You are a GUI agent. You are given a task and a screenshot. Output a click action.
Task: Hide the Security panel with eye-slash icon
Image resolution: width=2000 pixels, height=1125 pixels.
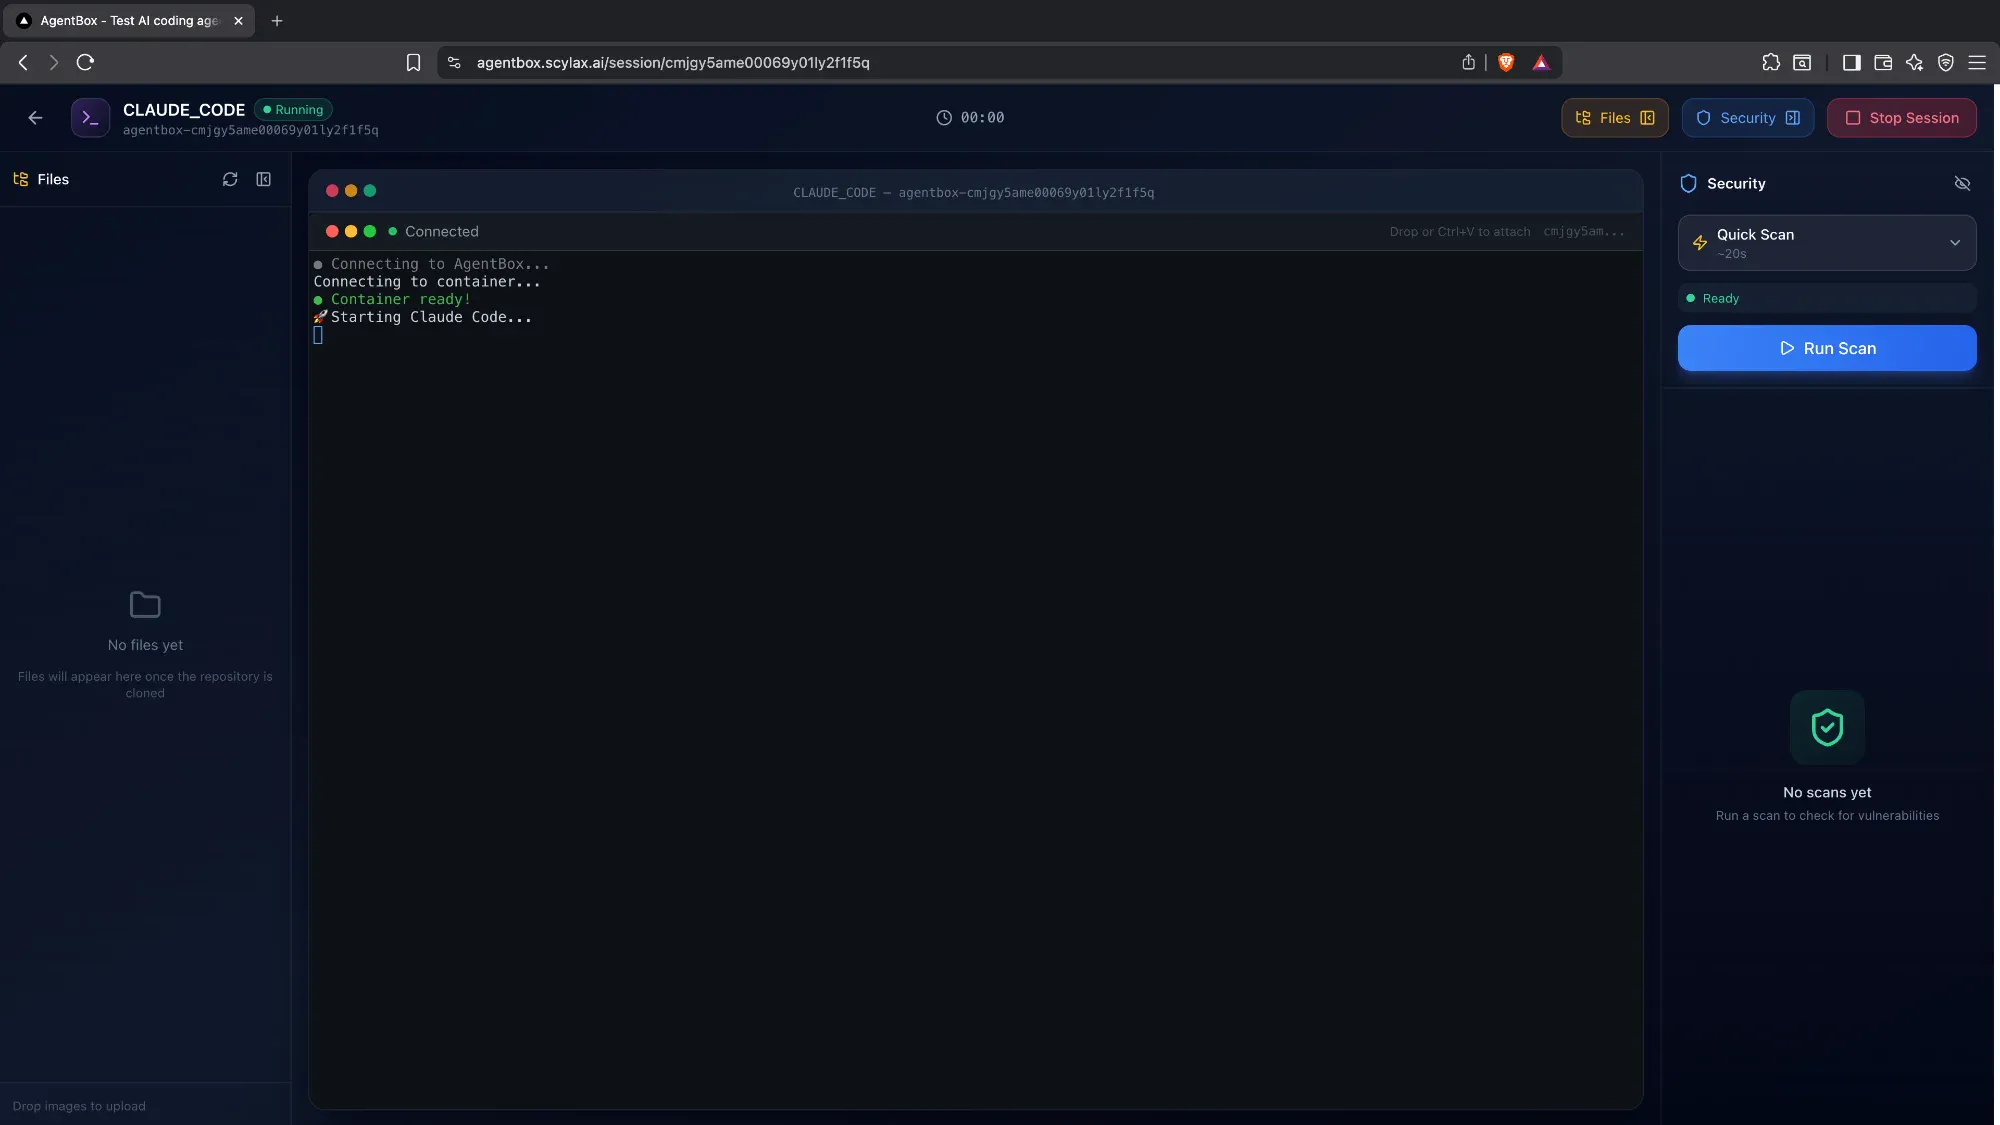tap(1962, 184)
